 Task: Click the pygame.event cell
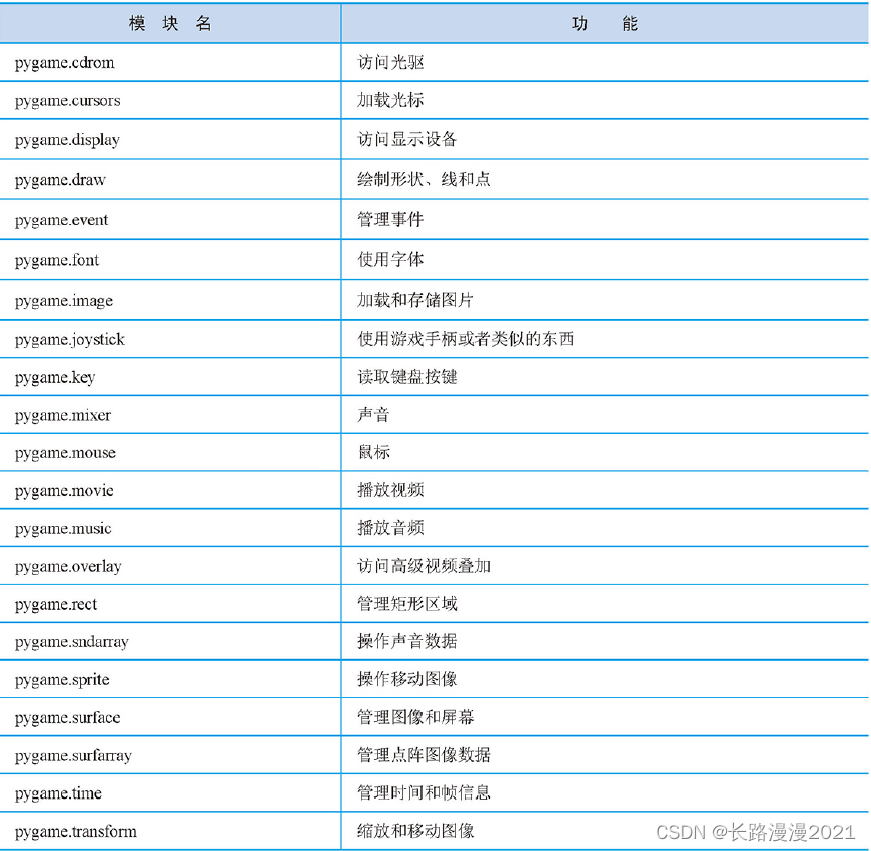[x=62, y=221]
